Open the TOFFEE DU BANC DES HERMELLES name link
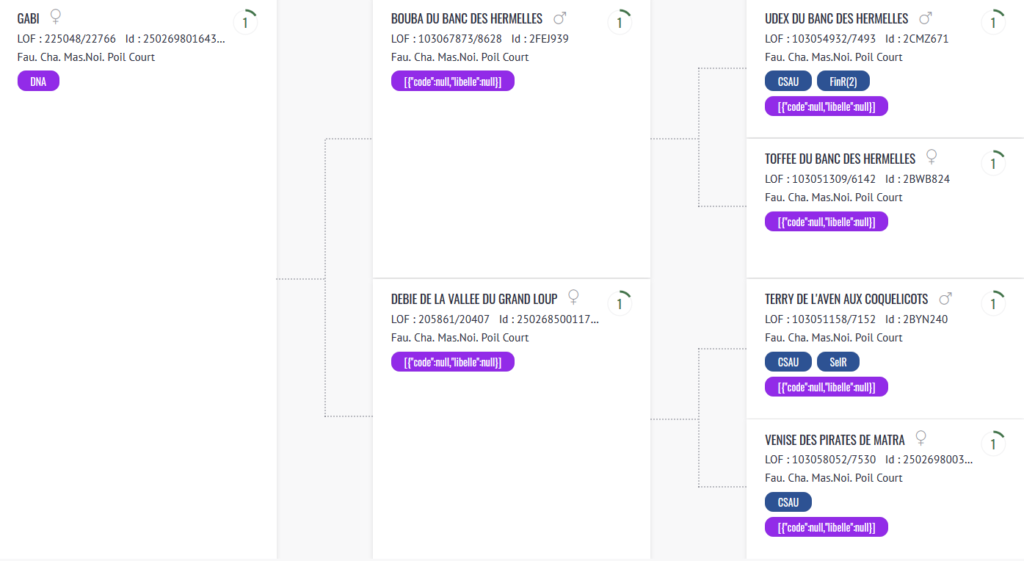 (840, 159)
